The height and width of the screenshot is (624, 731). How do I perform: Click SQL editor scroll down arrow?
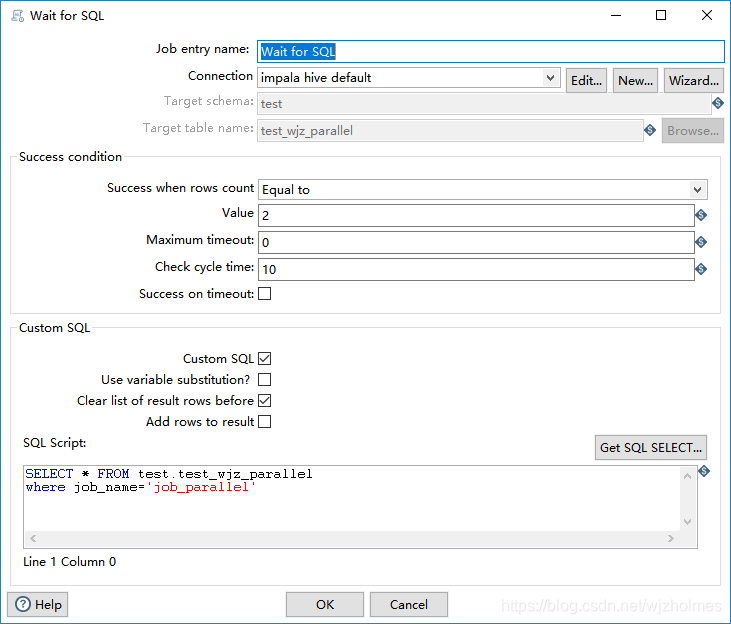(x=687, y=521)
